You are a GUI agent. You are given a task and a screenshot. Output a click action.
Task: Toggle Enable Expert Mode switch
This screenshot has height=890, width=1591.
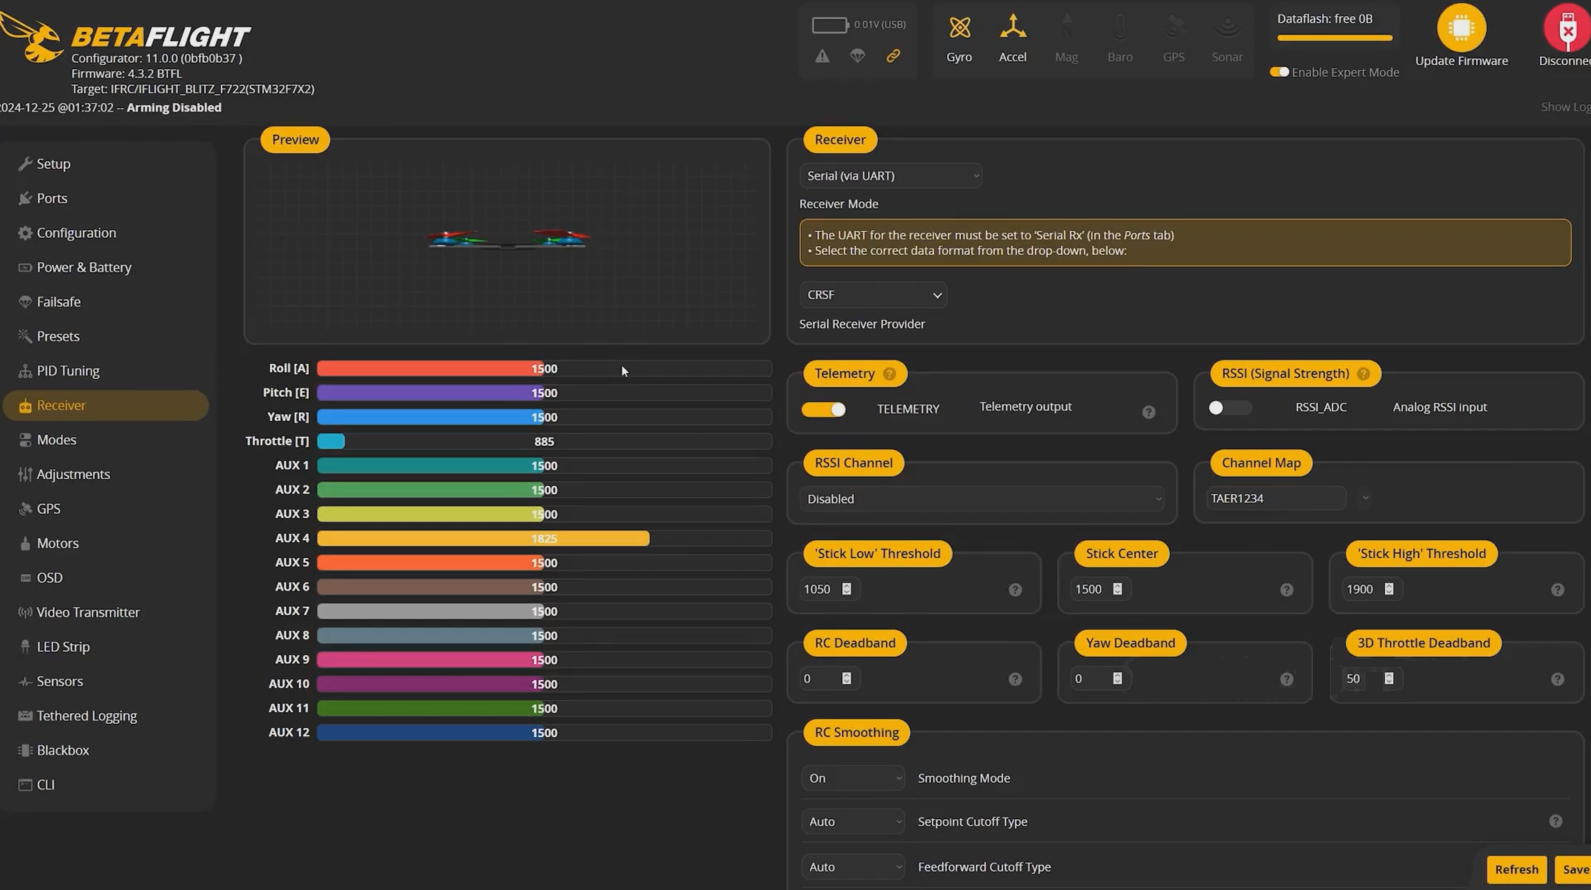(1279, 72)
